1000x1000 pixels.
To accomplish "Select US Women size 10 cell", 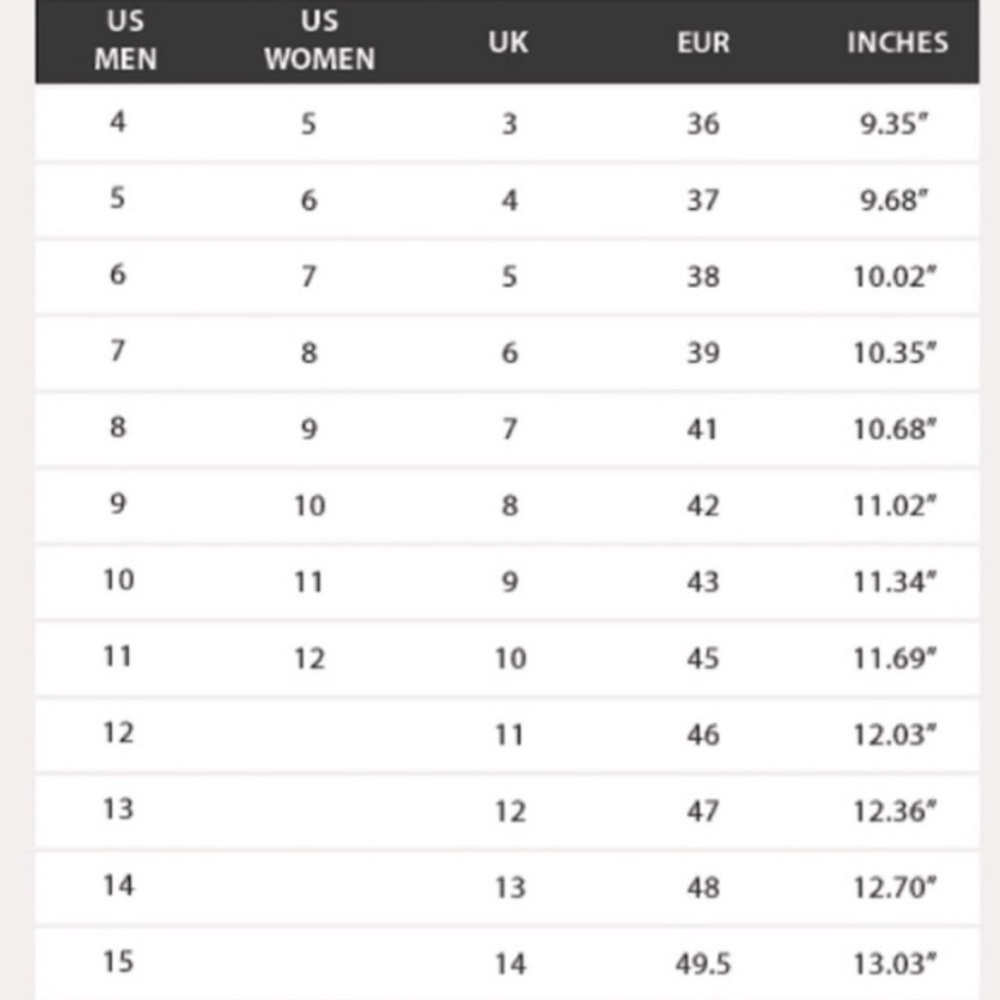I will point(309,506).
